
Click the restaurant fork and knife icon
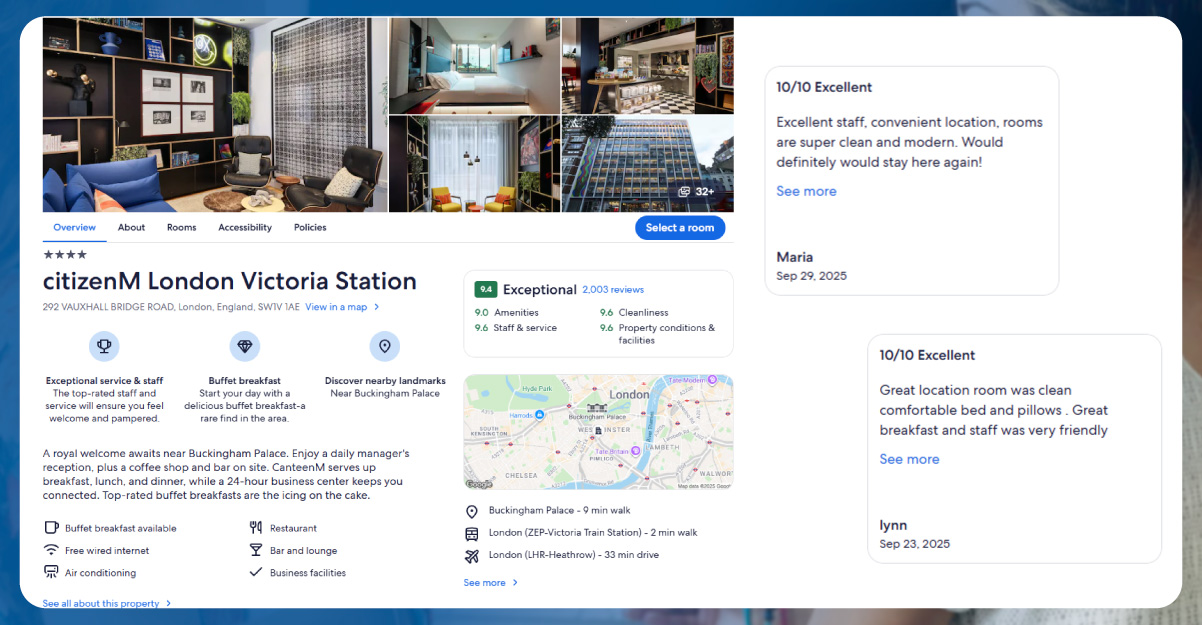click(256, 528)
